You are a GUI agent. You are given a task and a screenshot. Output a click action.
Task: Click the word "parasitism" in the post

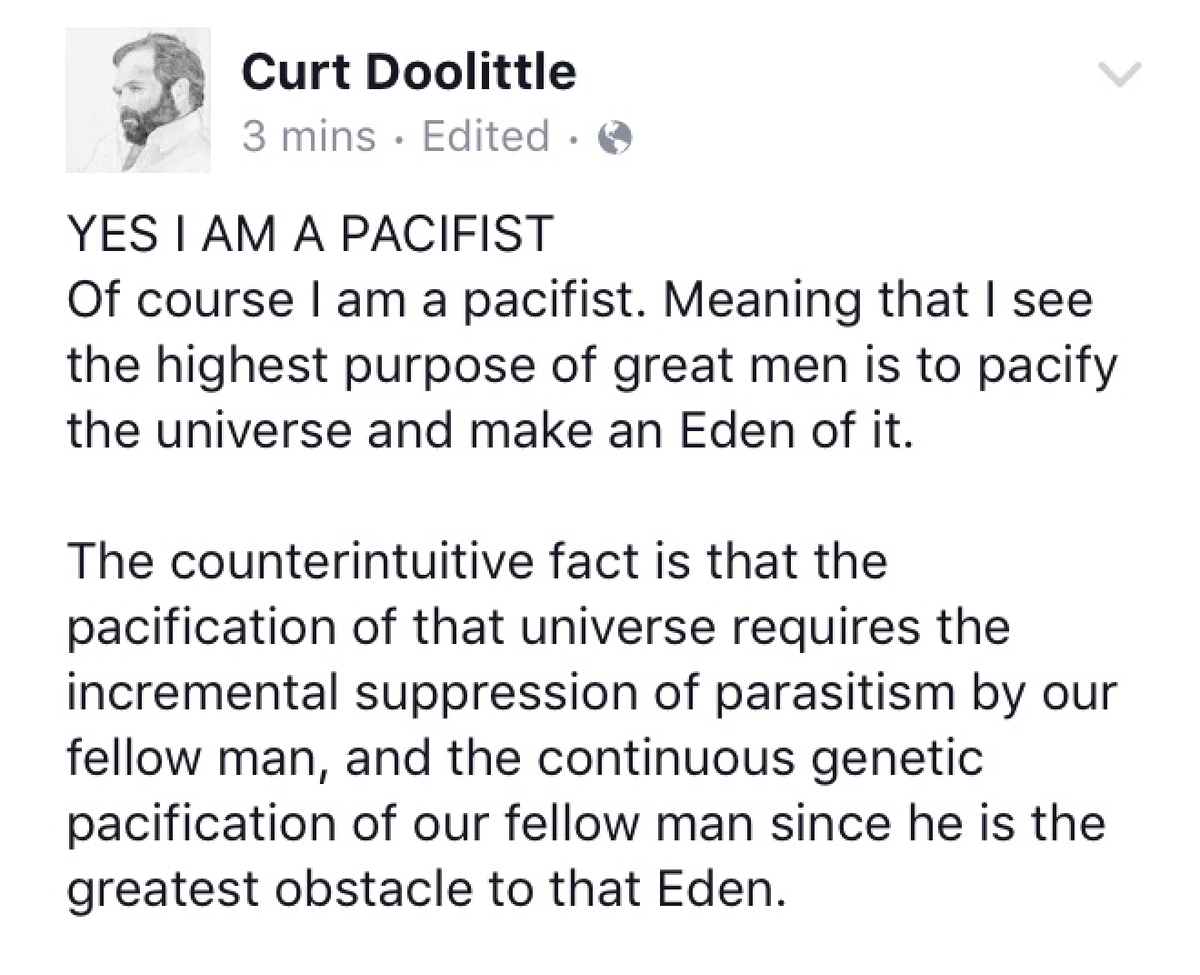pos(878,692)
